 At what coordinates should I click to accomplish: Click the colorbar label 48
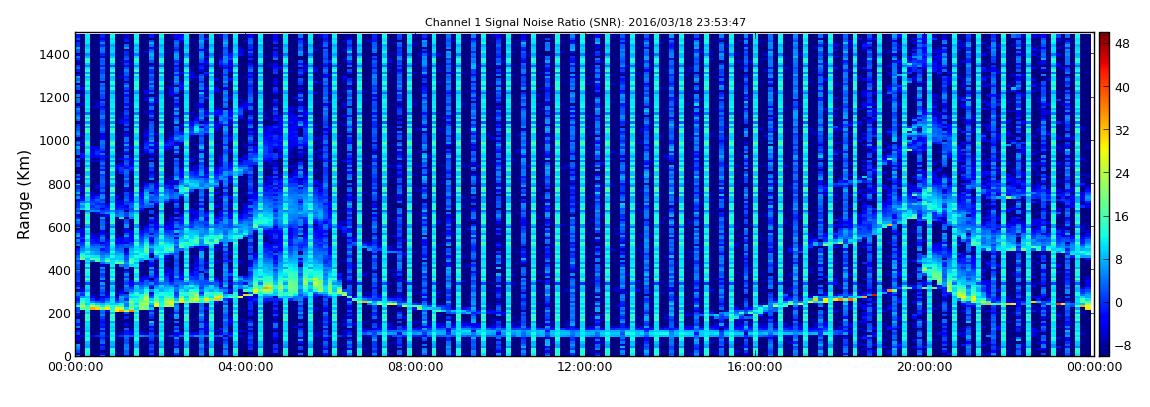1122,44
